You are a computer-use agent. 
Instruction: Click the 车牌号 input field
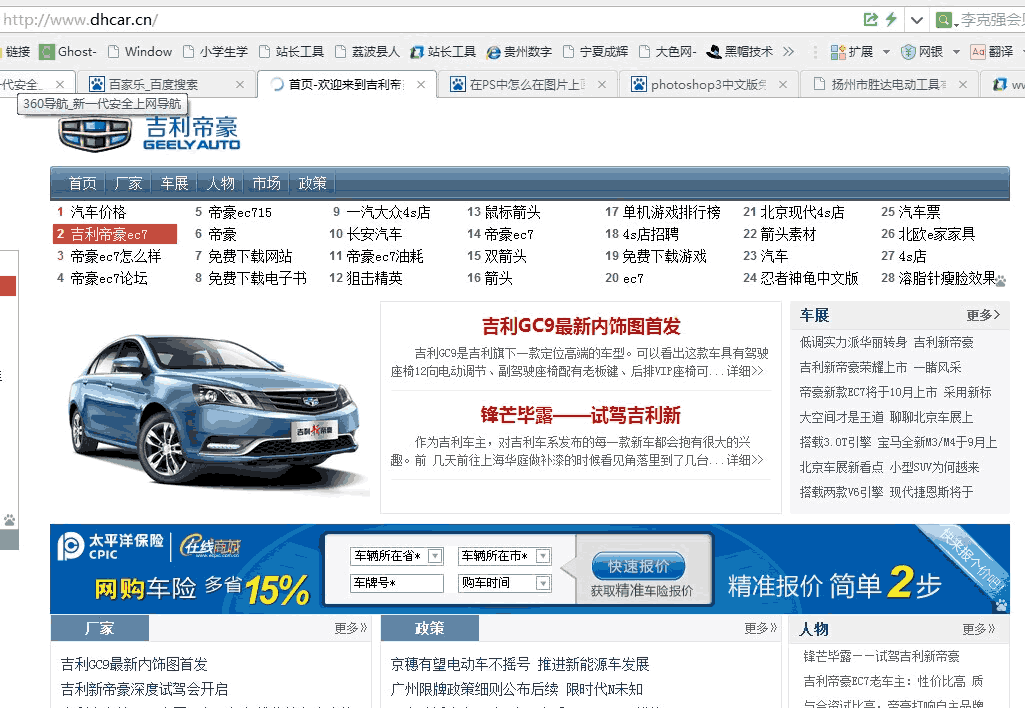[x=397, y=583]
